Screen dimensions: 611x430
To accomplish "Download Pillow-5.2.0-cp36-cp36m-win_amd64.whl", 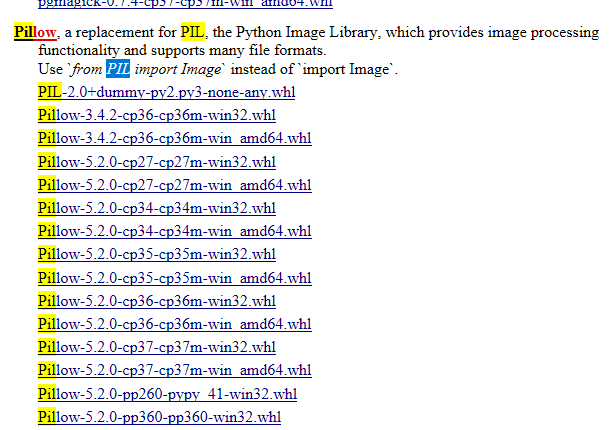I will 175,324.
